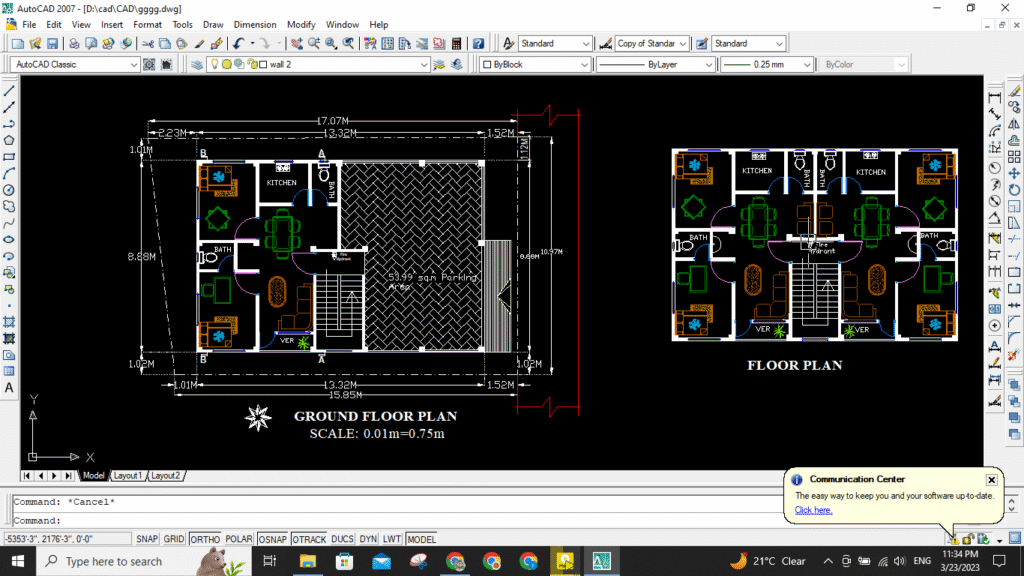The width and height of the screenshot is (1024, 576).
Task: Select the Line draw tool
Action: (x=9, y=91)
